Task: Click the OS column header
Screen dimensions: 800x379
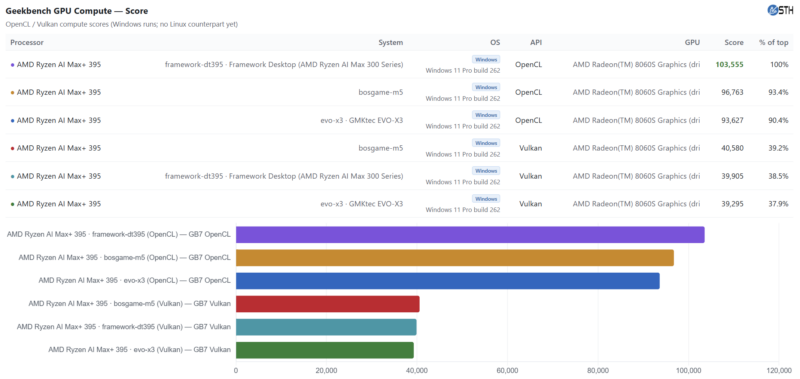Action: coord(495,42)
